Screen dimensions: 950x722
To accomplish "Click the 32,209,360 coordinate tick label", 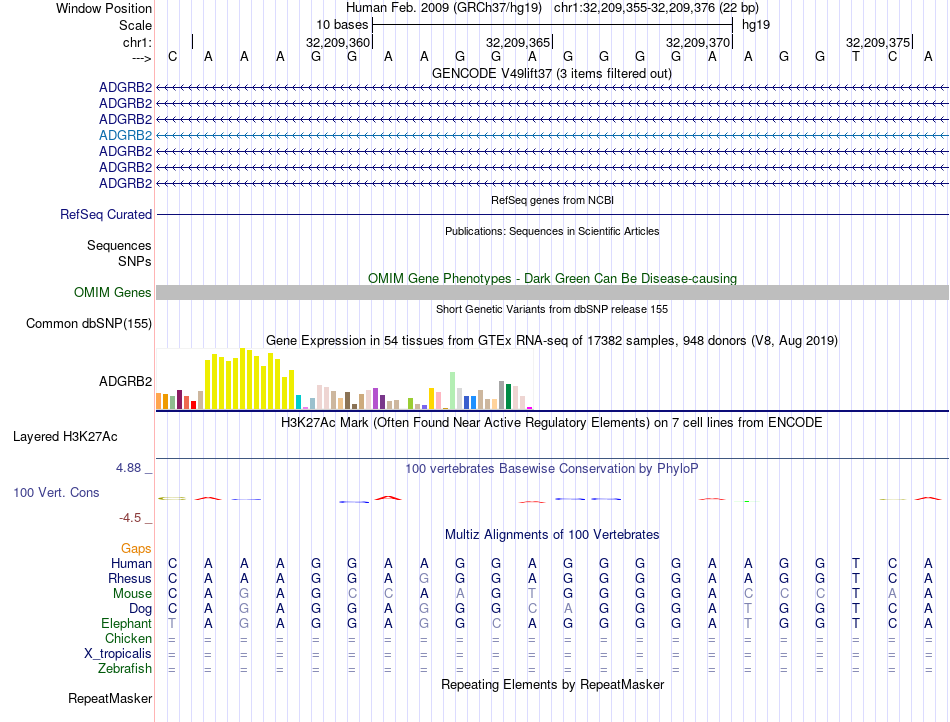I will [x=337, y=42].
